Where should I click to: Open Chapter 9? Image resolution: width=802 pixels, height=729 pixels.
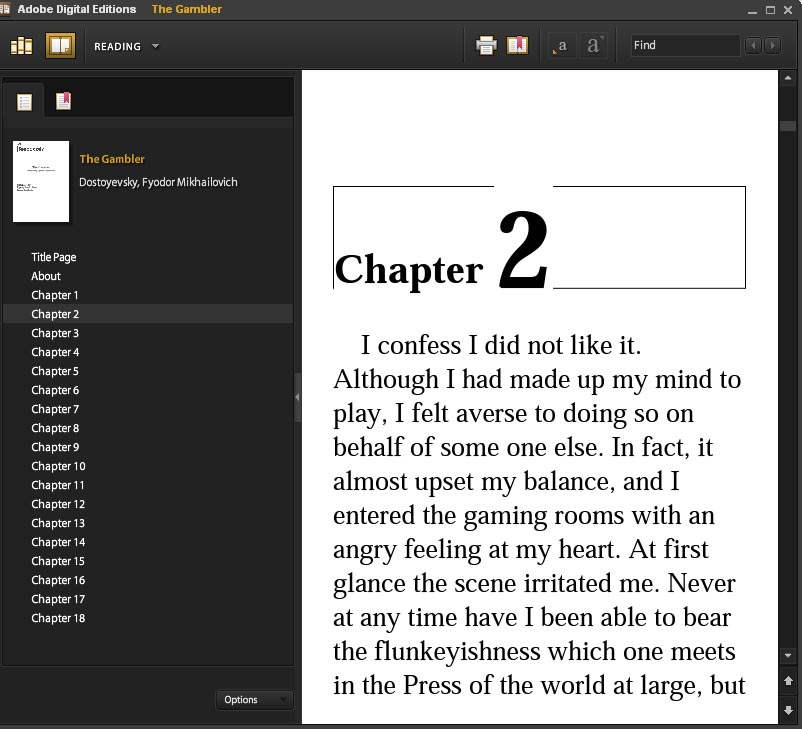pos(55,447)
